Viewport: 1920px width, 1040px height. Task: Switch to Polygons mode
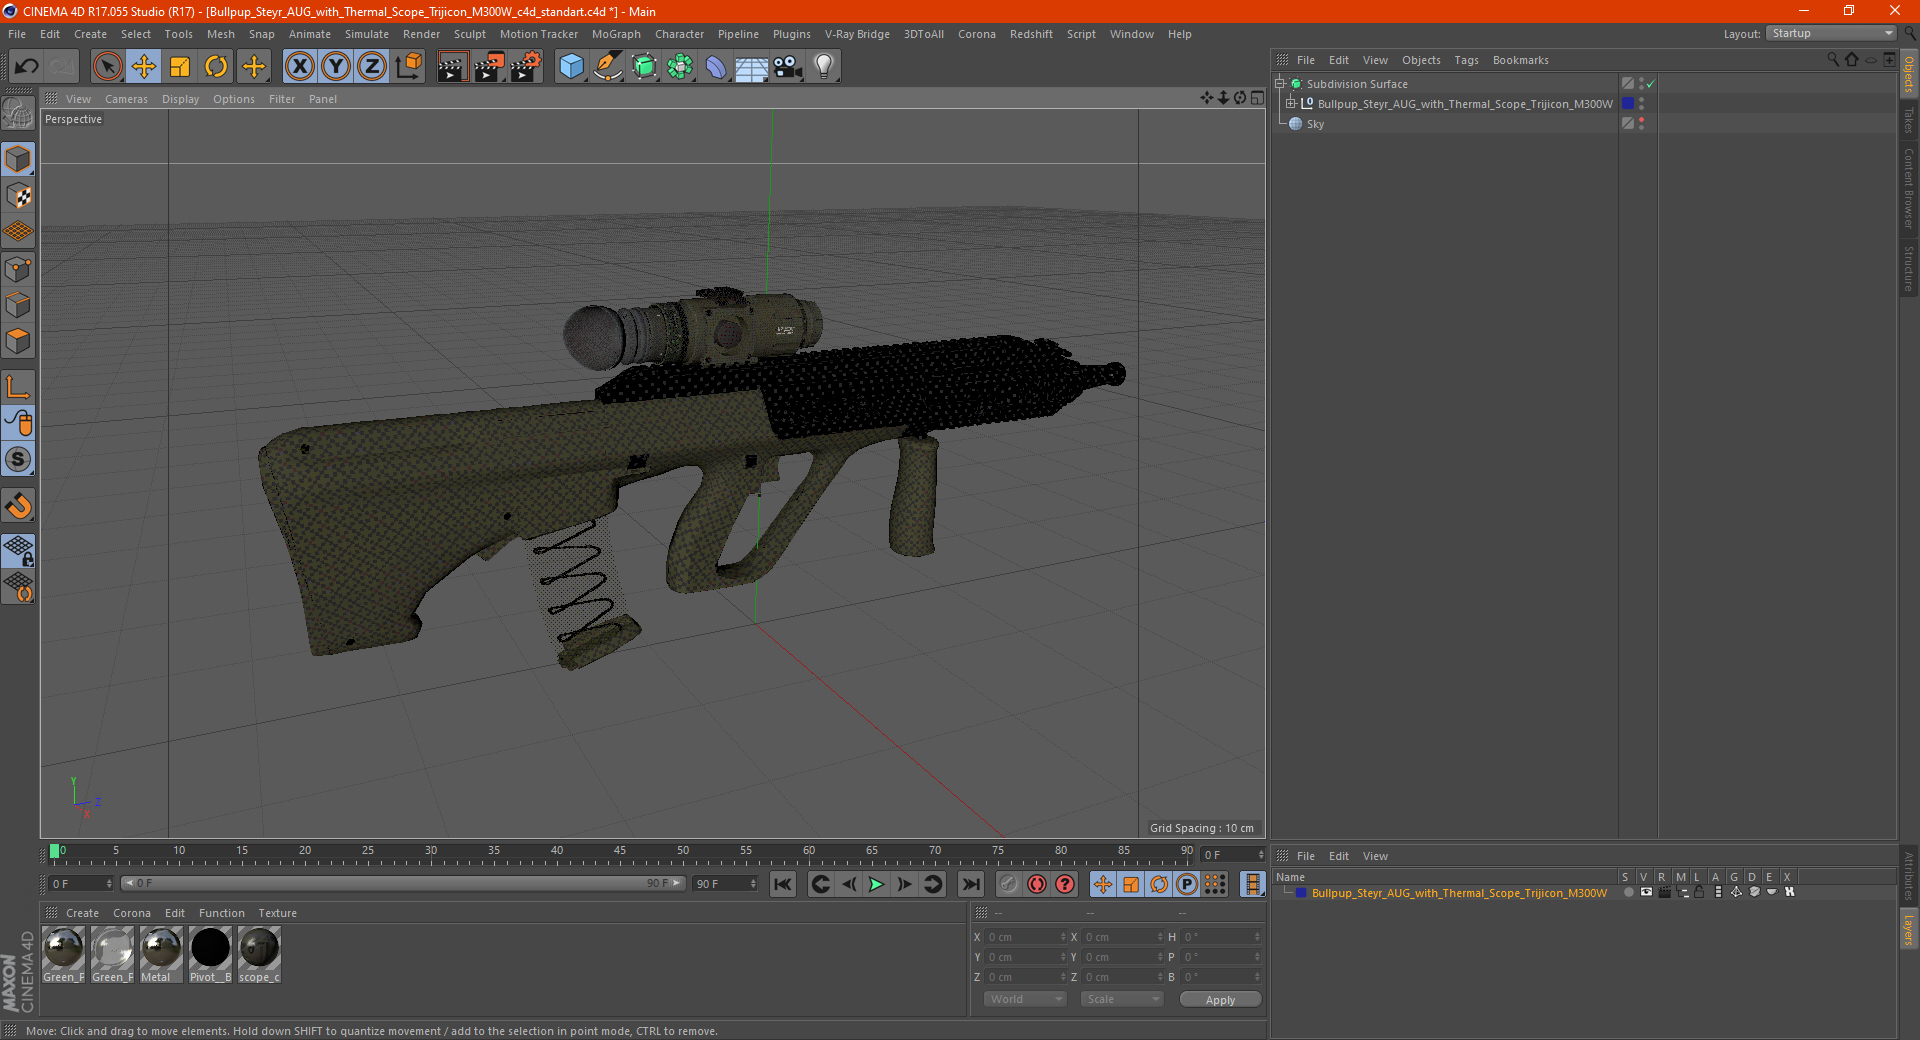pyautogui.click(x=18, y=341)
